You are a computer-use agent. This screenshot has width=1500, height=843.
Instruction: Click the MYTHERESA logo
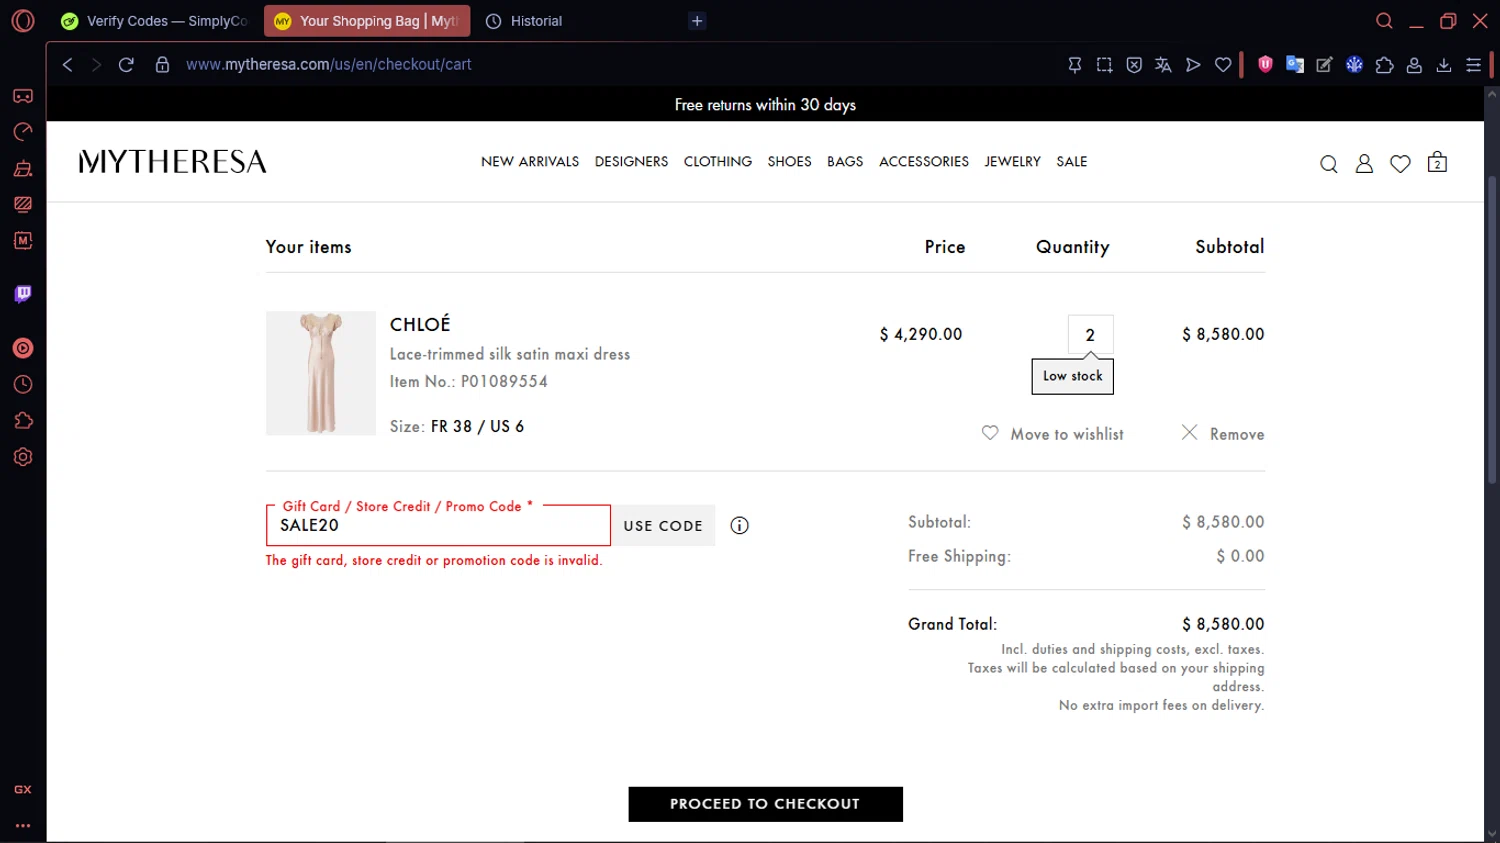tap(173, 162)
